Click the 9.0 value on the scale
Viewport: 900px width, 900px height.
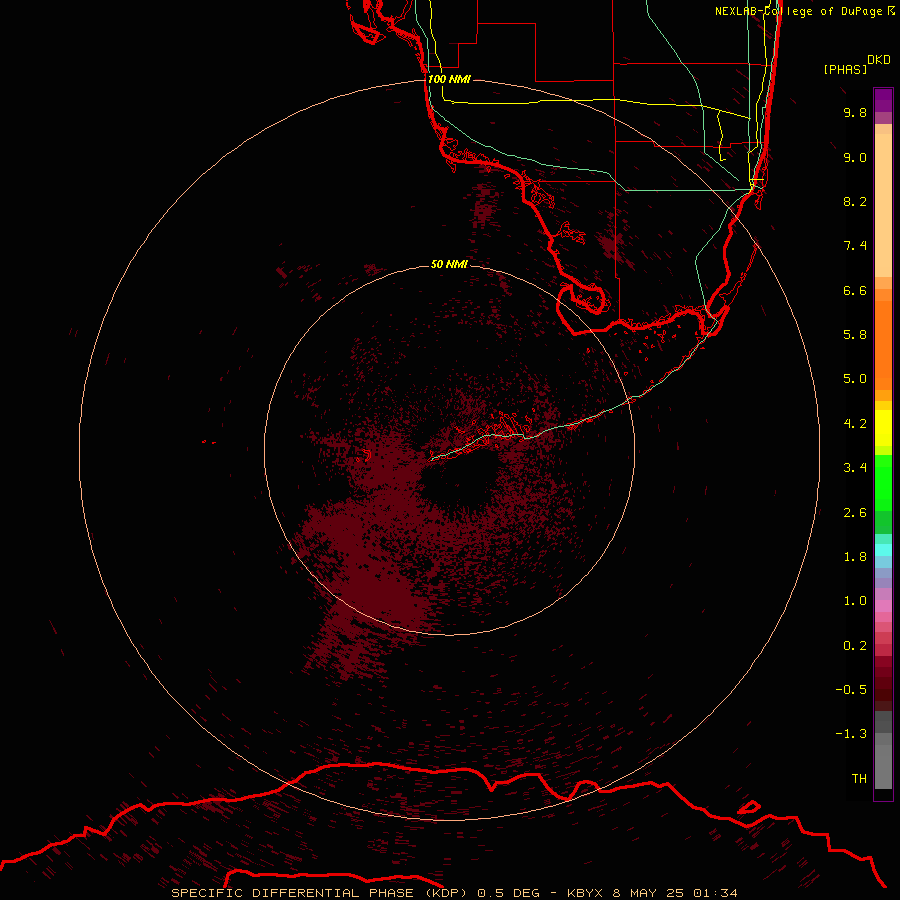(855, 157)
